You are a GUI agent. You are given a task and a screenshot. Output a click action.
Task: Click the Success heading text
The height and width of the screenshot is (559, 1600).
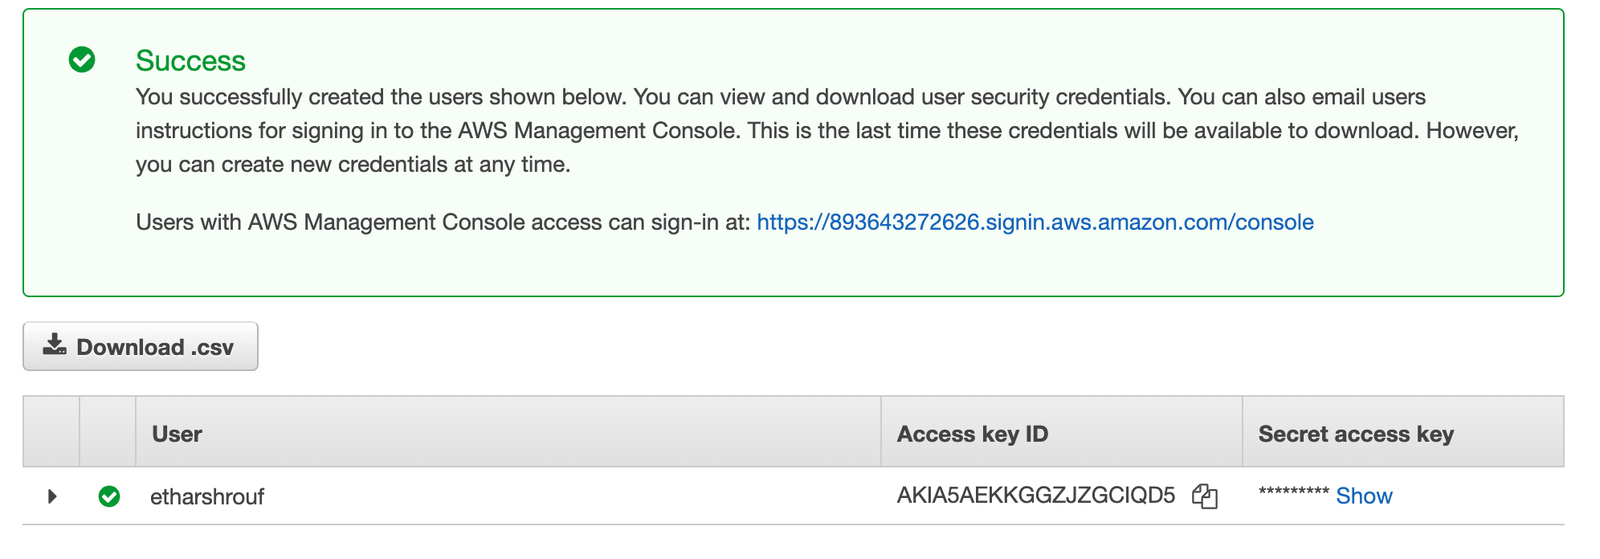[190, 61]
